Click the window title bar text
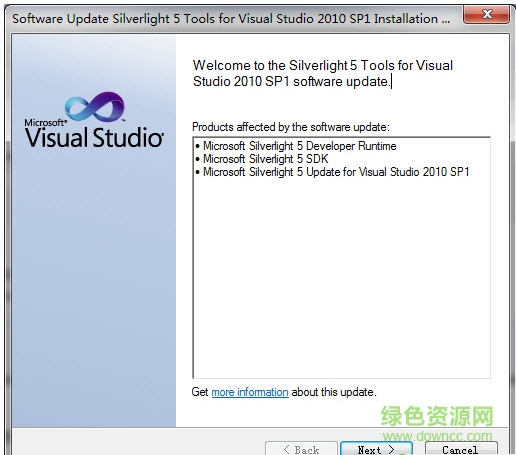 point(231,19)
